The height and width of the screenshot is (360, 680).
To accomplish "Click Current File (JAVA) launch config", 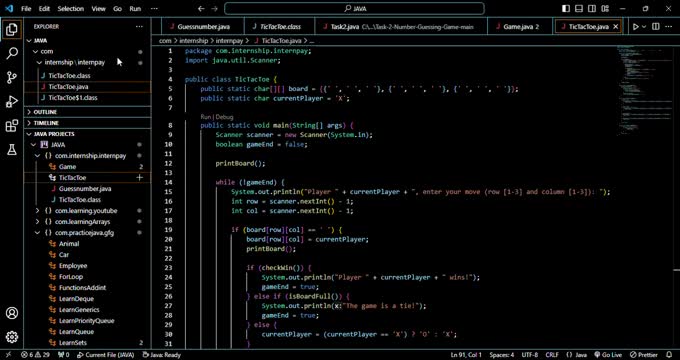I will [105, 355].
